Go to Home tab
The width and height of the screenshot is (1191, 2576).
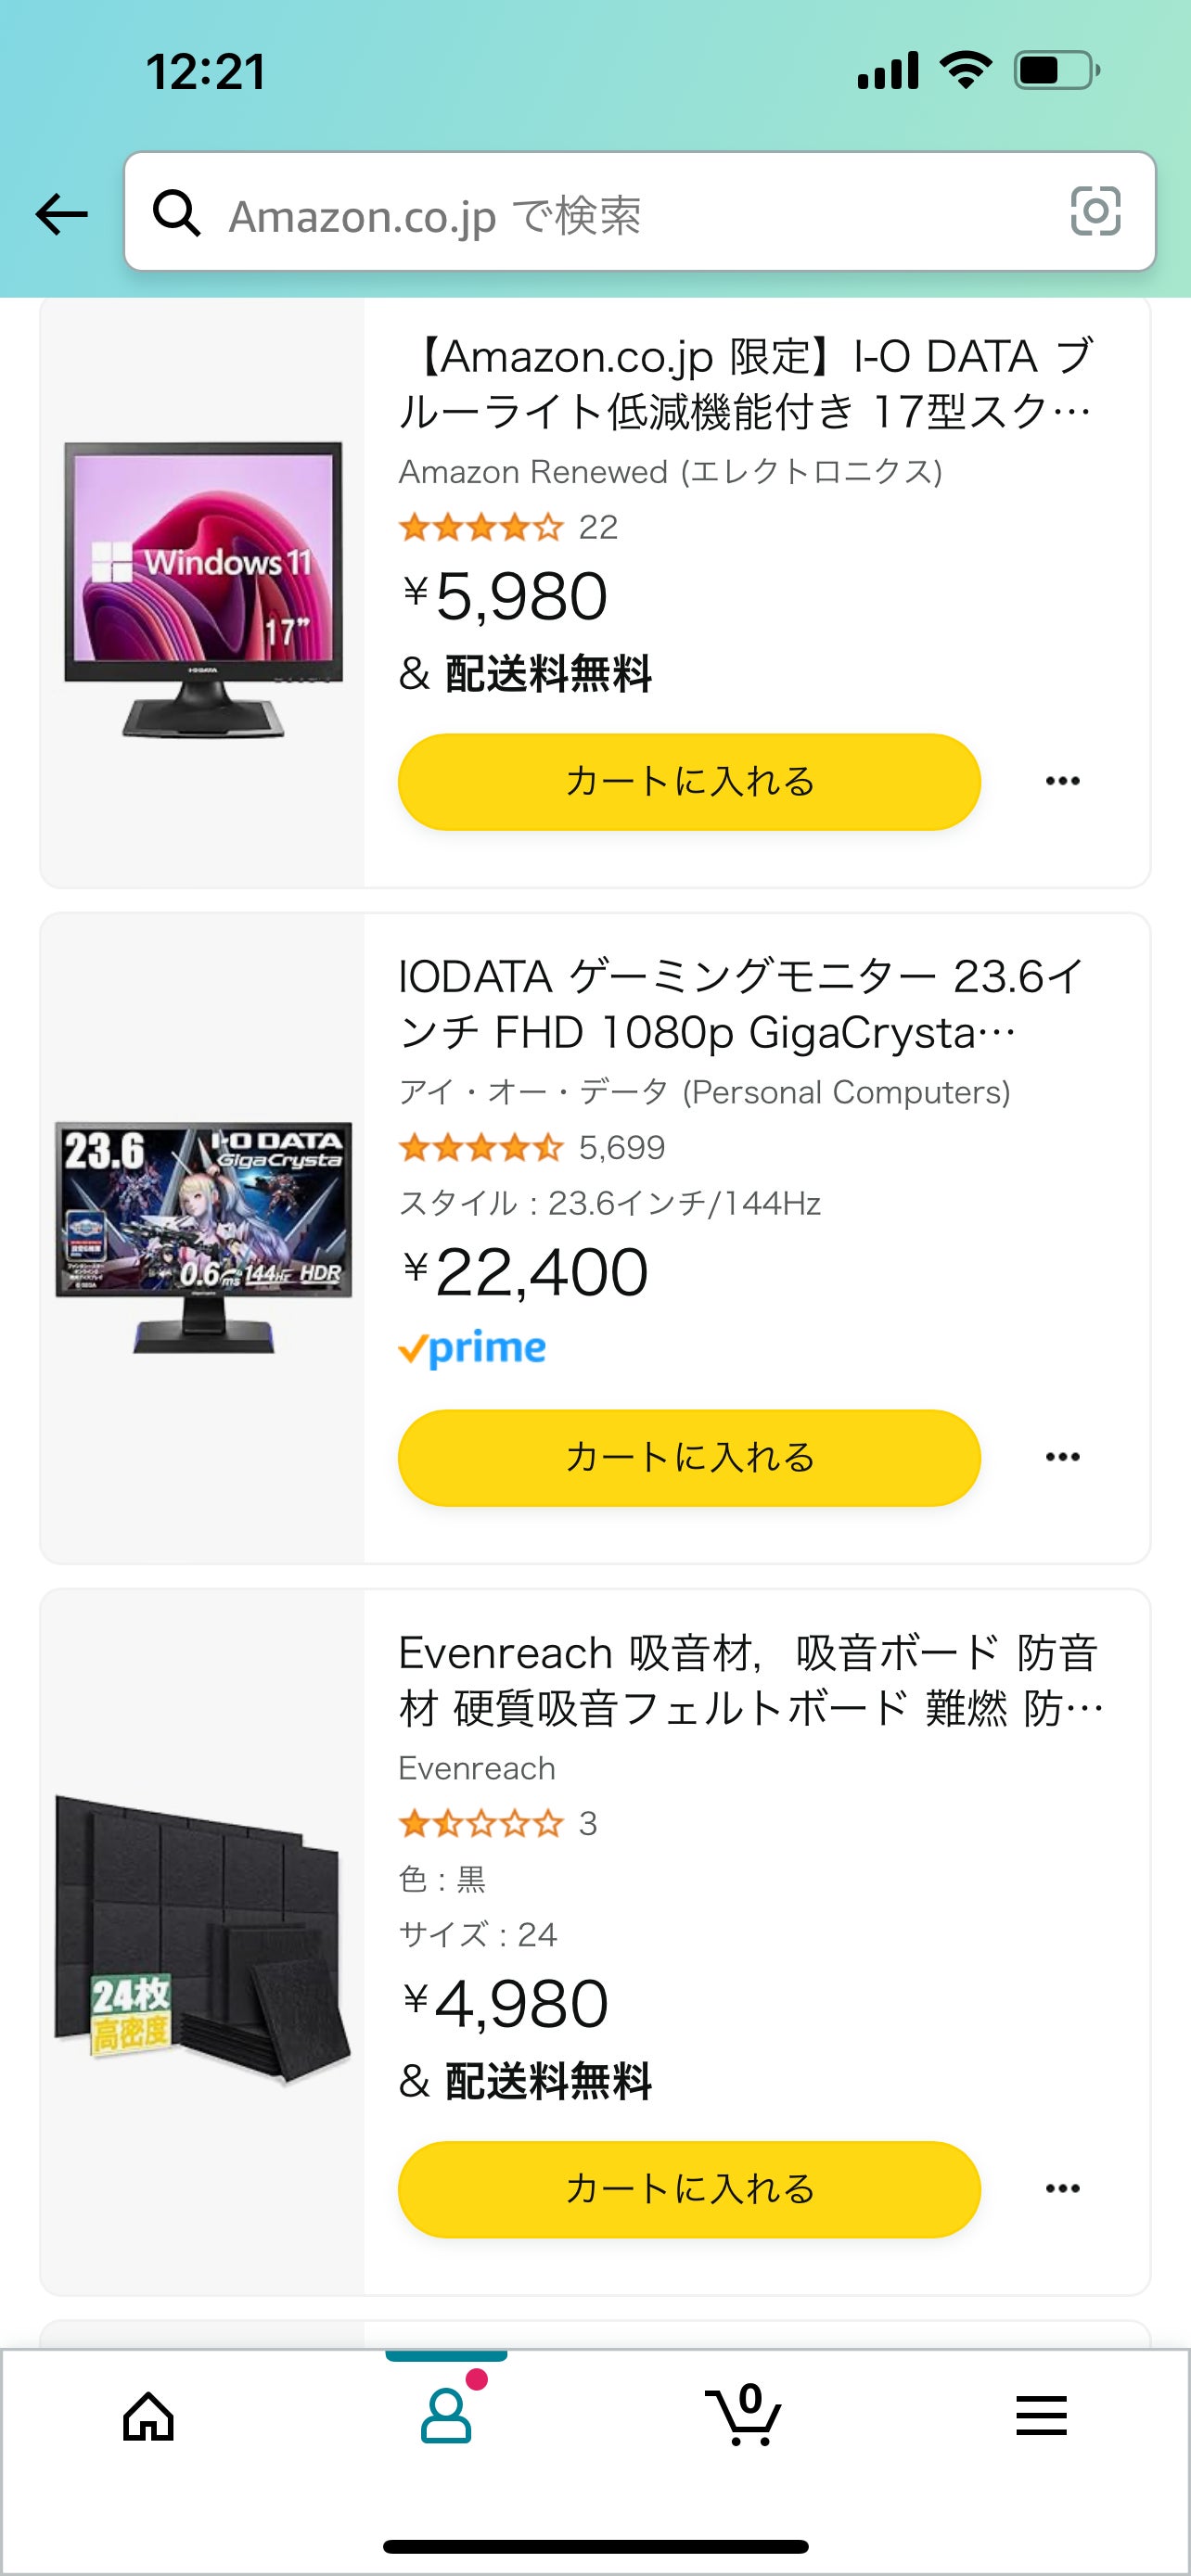coord(148,2418)
